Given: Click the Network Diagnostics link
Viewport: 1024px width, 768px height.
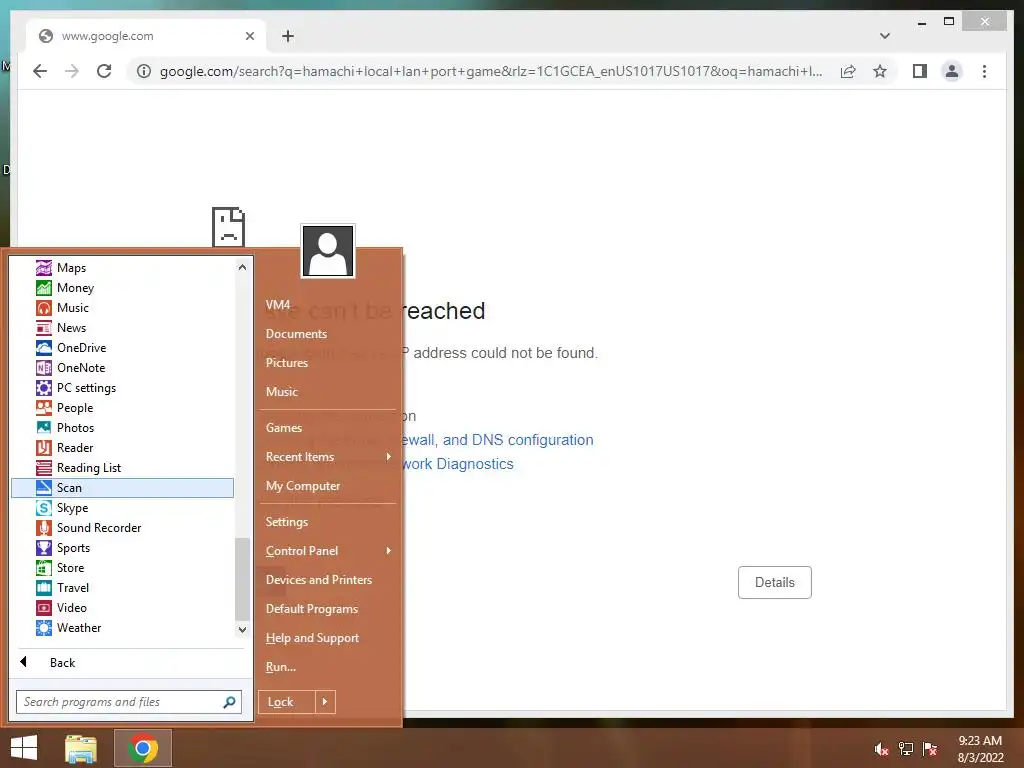Looking at the screenshot, I should click(458, 464).
